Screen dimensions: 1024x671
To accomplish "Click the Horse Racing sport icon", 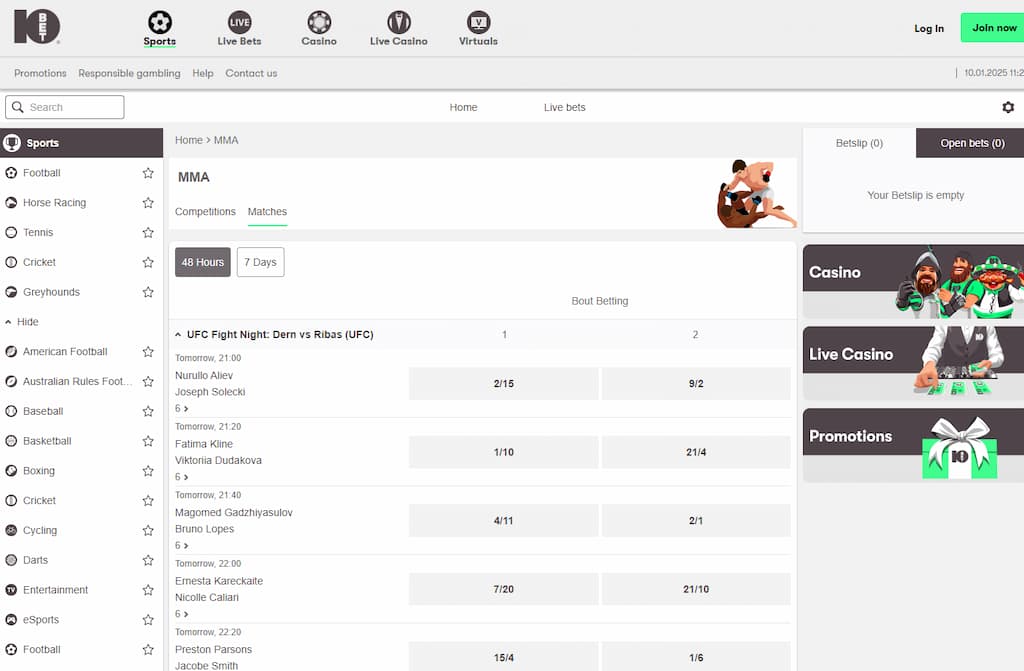I will click(x=11, y=203).
